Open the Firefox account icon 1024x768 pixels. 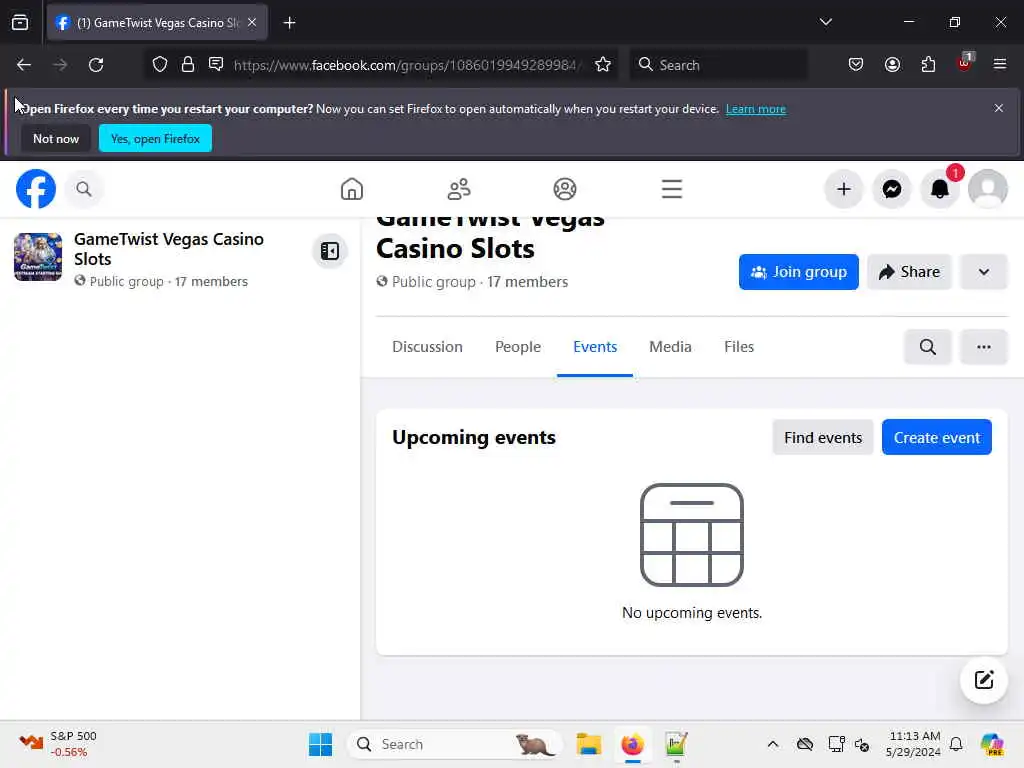892,64
